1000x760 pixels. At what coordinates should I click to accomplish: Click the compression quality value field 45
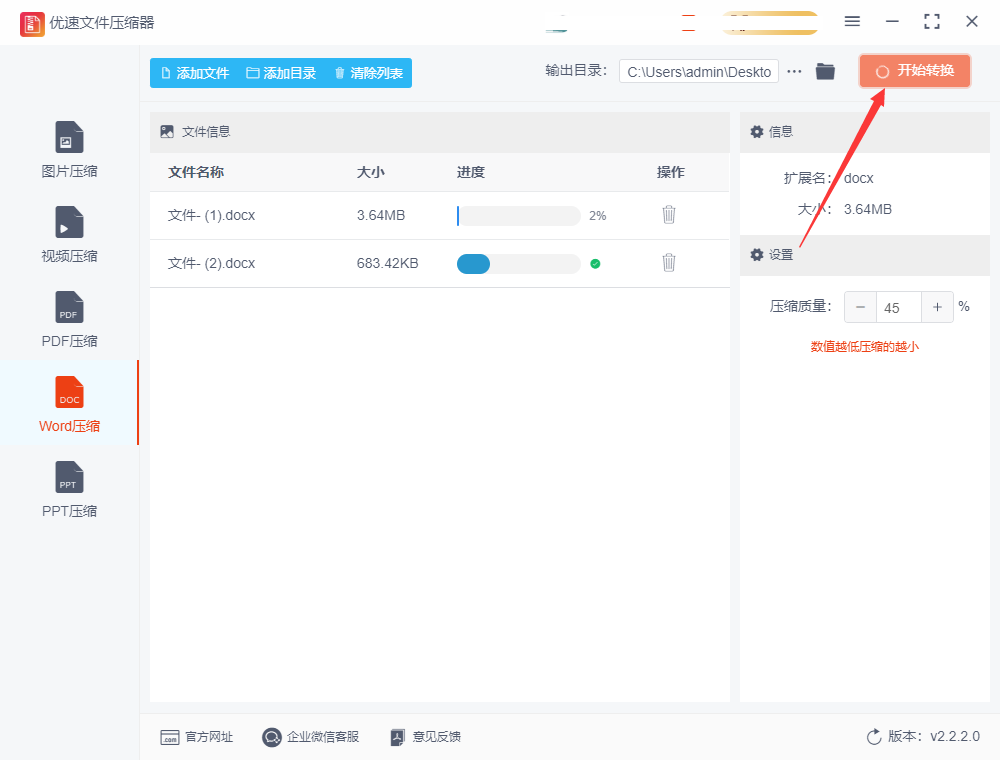click(x=899, y=307)
